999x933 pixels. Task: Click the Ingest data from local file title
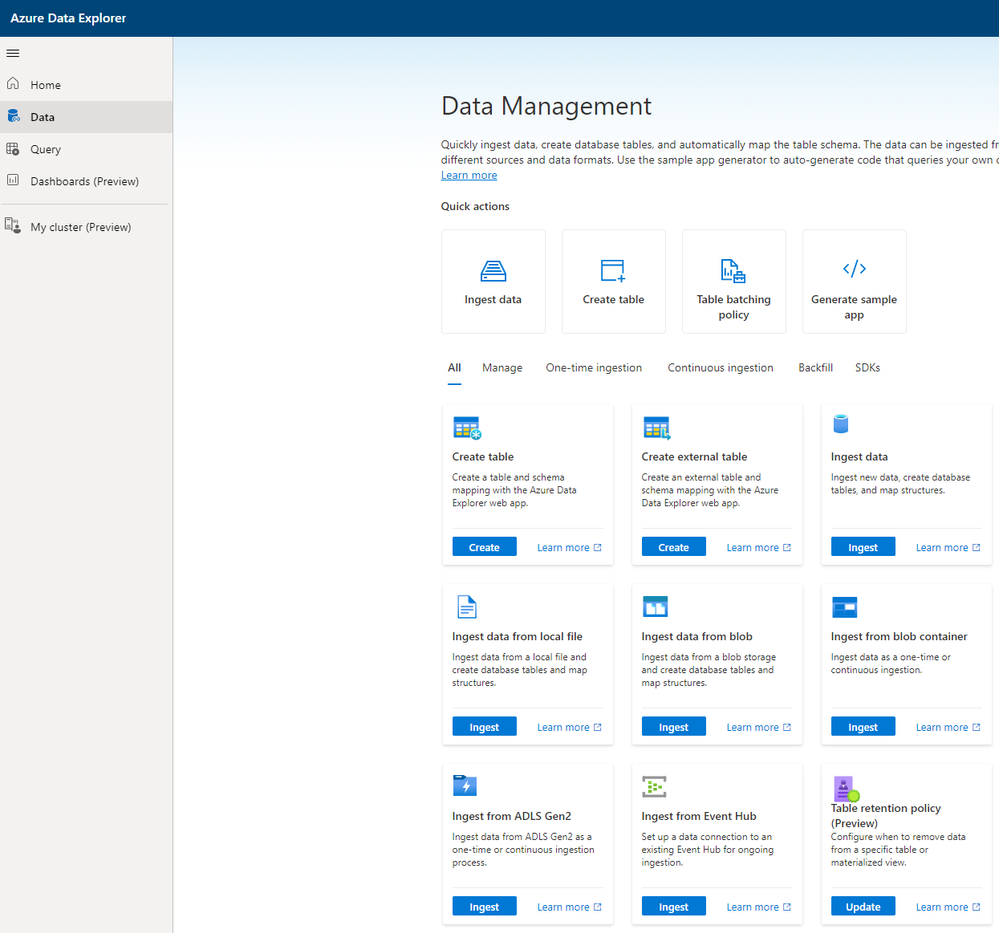[517, 636]
